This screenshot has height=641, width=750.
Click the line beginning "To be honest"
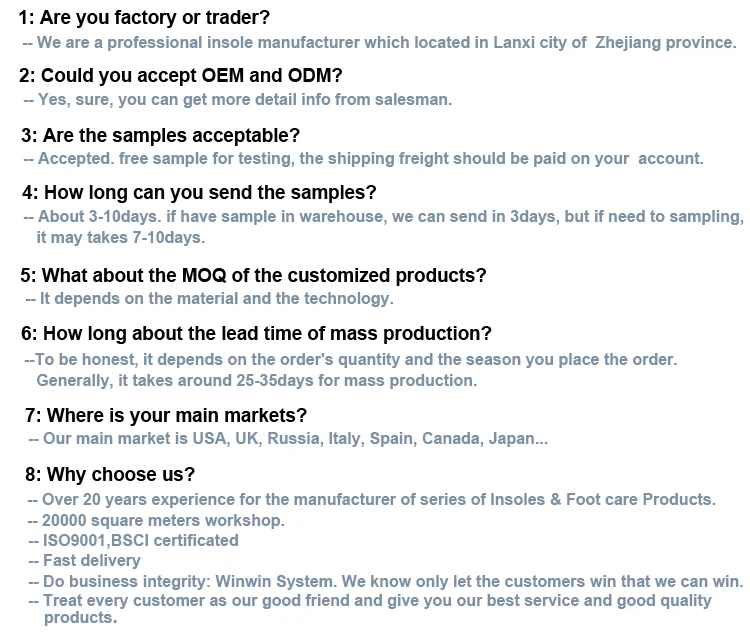(350, 360)
